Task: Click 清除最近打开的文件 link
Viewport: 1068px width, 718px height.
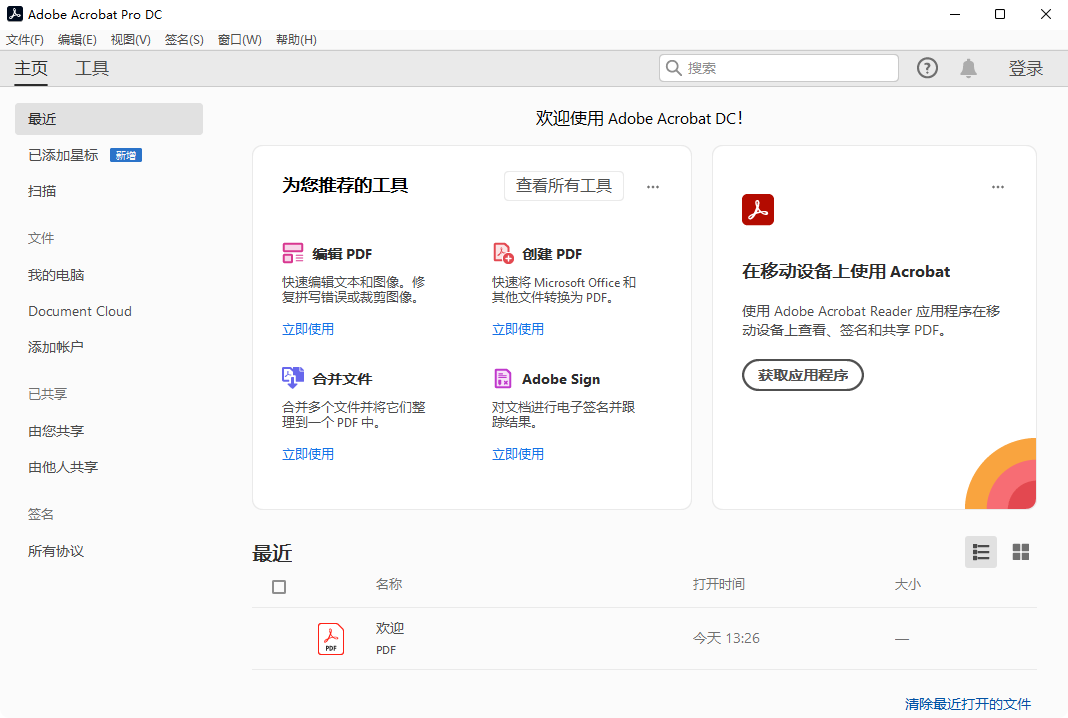Action: 968,704
